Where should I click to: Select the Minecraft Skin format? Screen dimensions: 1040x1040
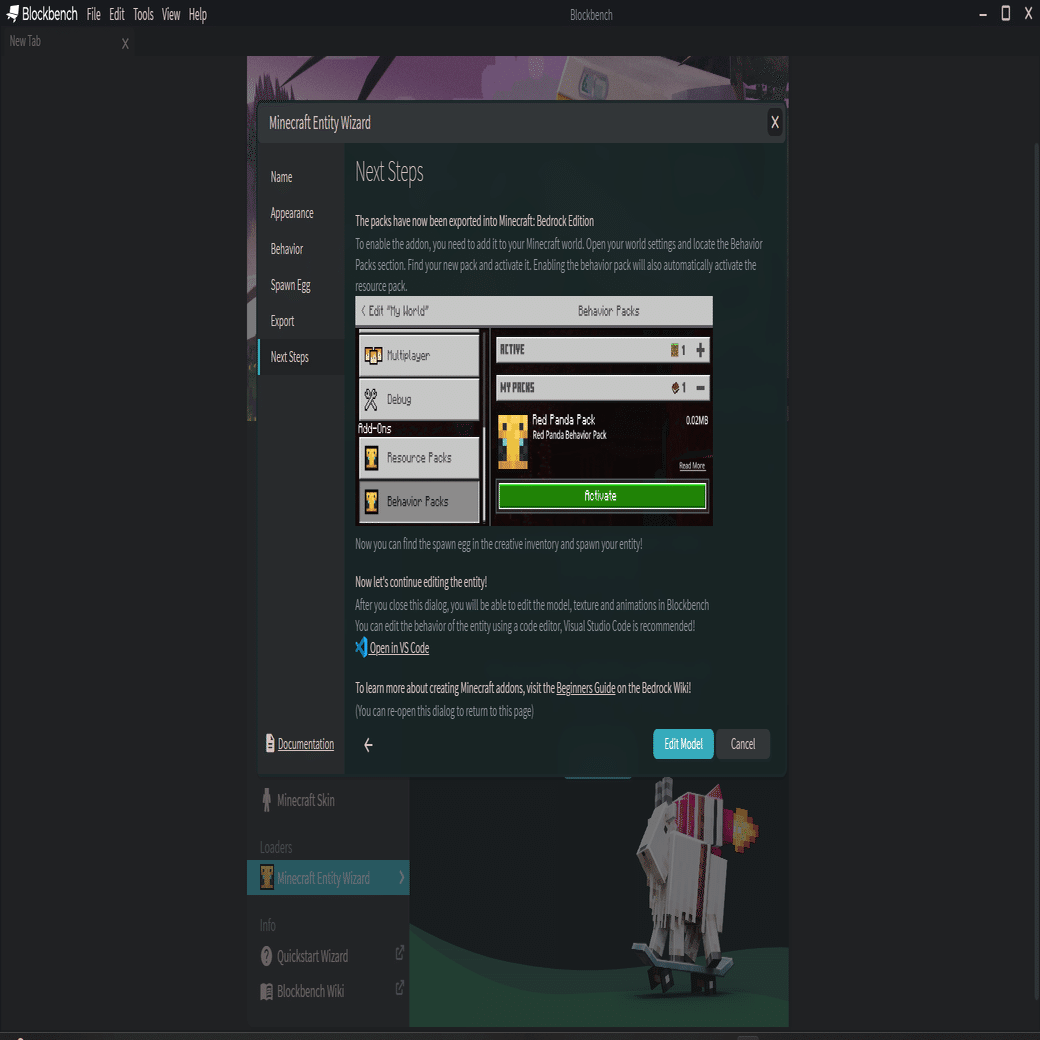pyautogui.click(x=328, y=801)
